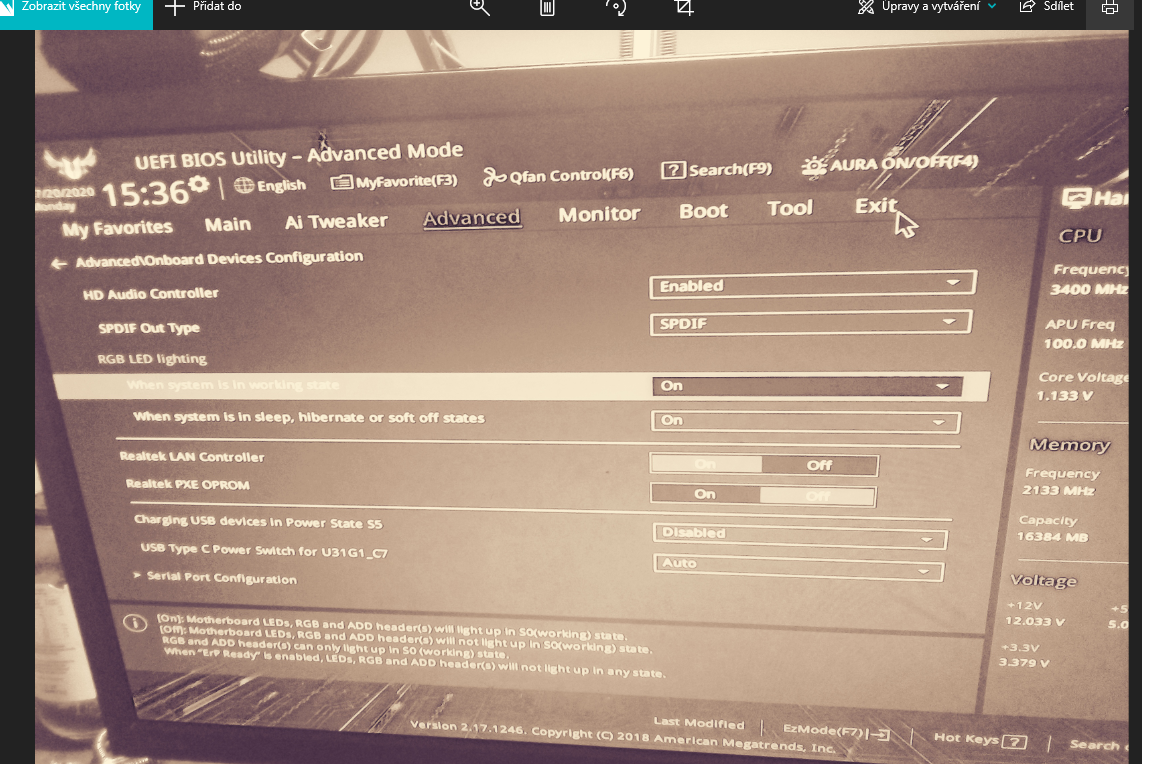
Task: Click the delete trash icon
Action: coord(547,7)
